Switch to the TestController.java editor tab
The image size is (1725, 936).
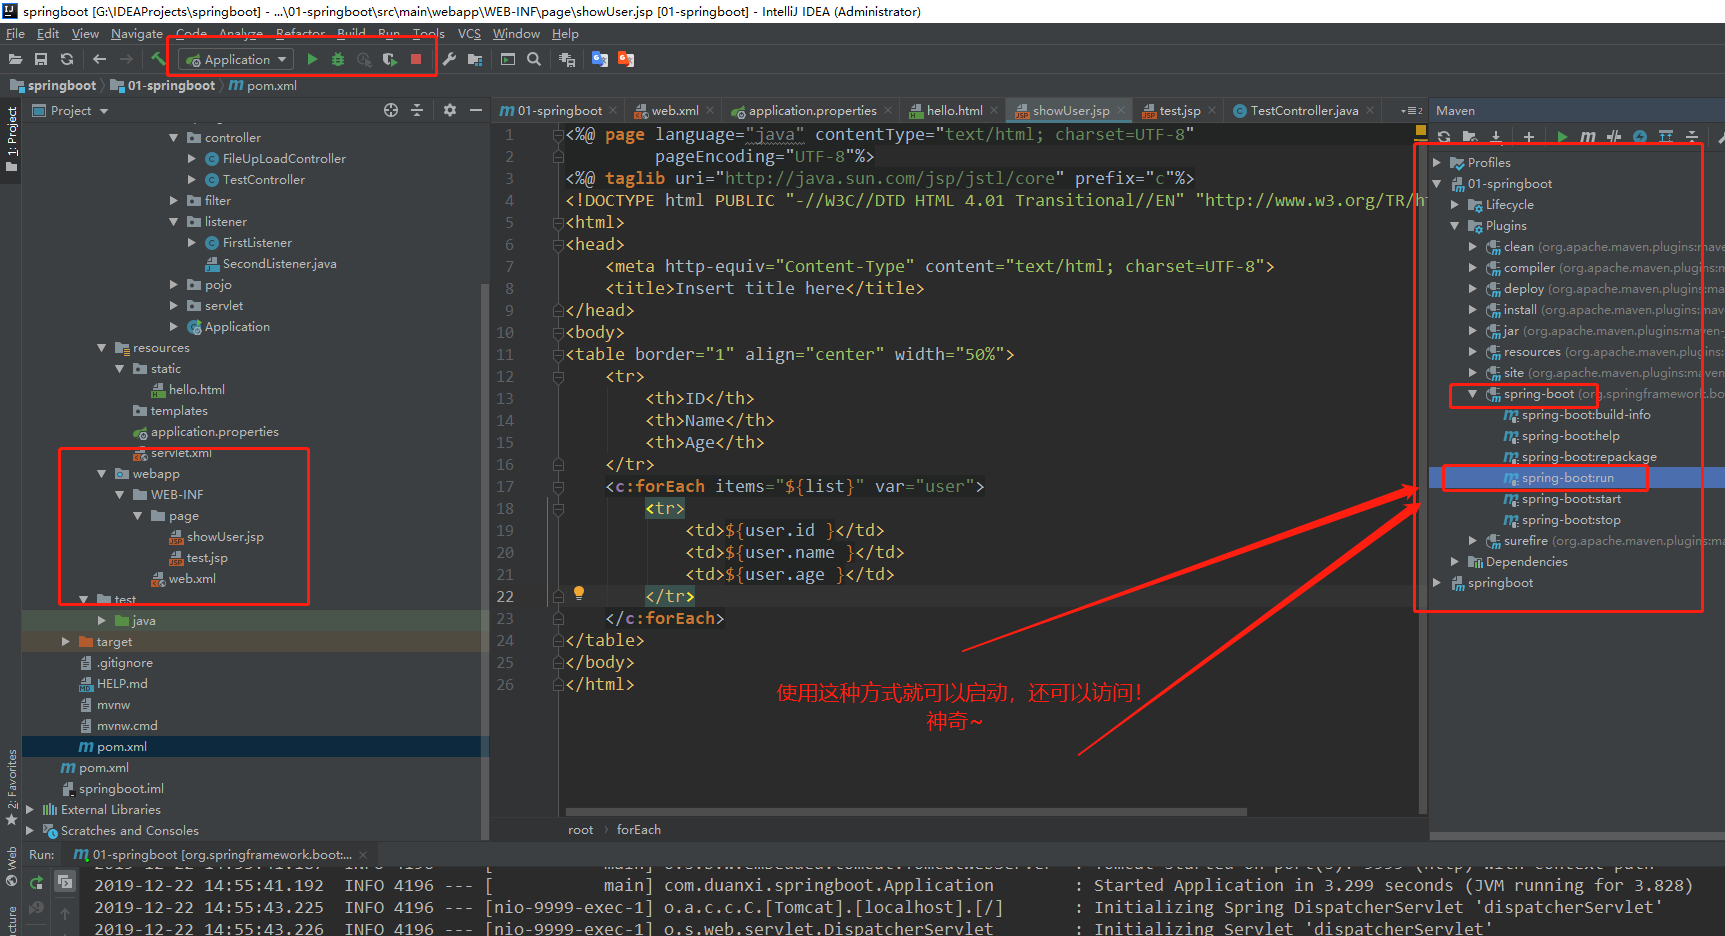point(1304,111)
